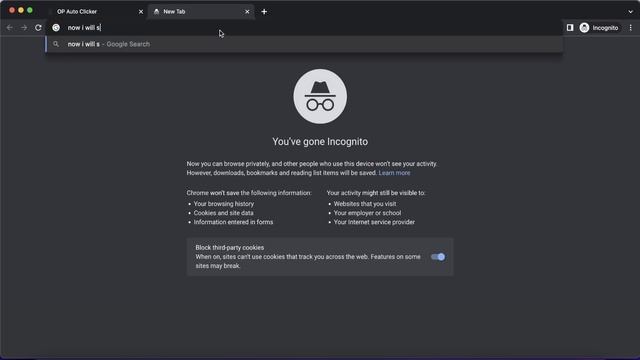Click the large incognito hat-and-glasses logo

(x=320, y=96)
